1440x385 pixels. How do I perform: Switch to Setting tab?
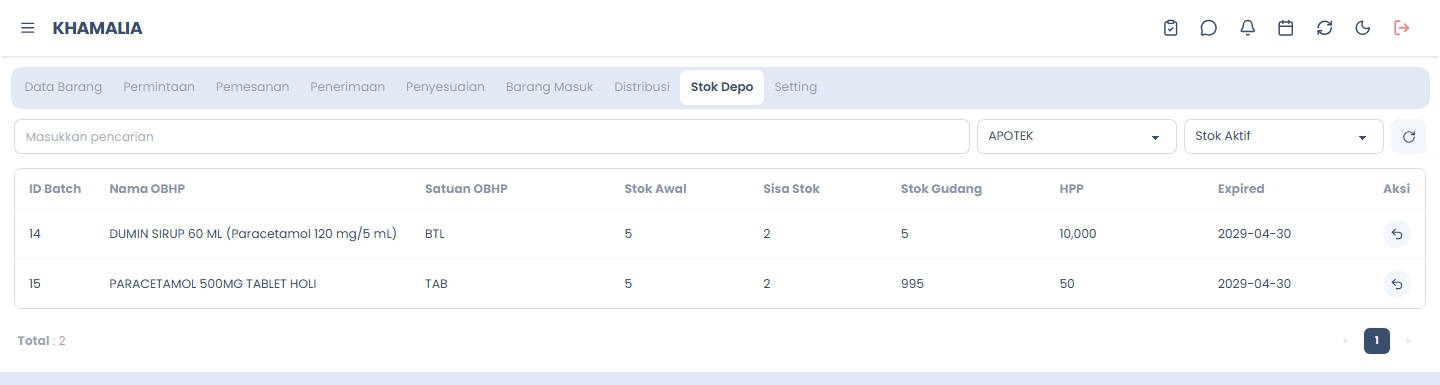click(796, 87)
